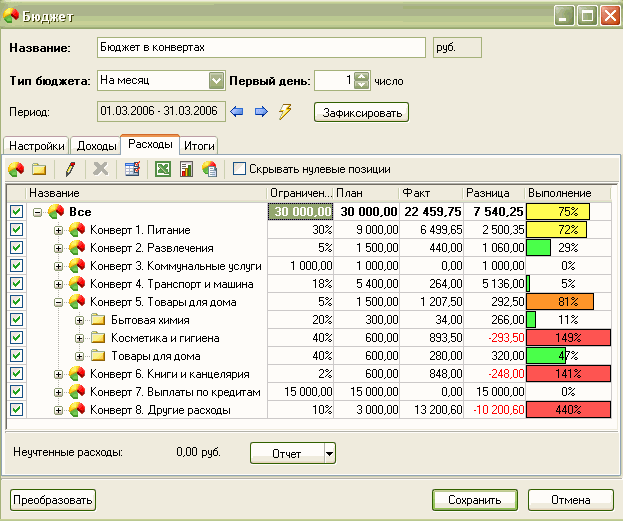Click the table settings toolbar icon
This screenshot has height=521, width=623.
pyautogui.click(x=132, y=169)
